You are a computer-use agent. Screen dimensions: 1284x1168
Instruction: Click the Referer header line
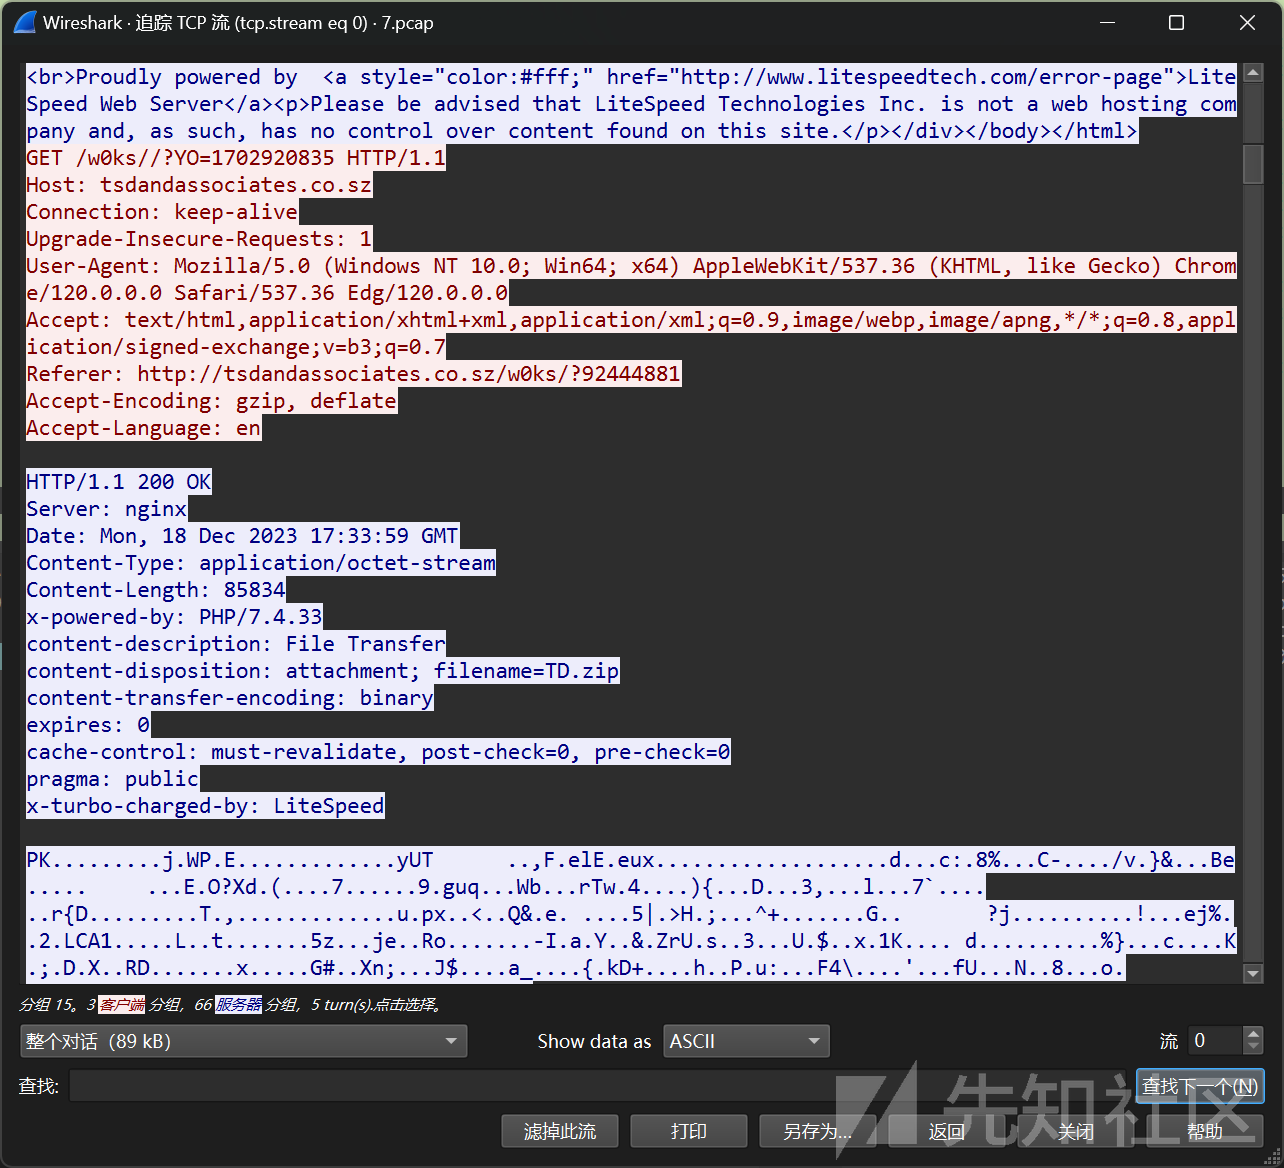point(354,374)
